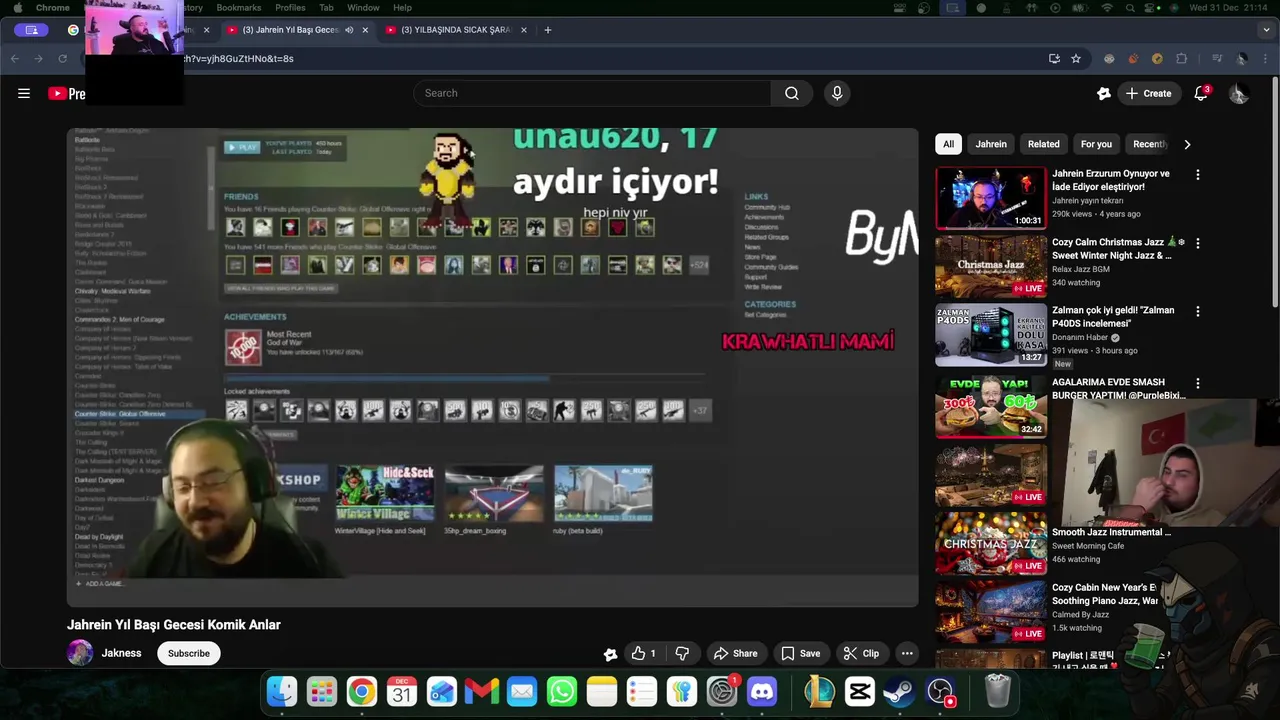The image size is (1280, 720).
Task: Click the Clip button
Action: tap(861, 653)
